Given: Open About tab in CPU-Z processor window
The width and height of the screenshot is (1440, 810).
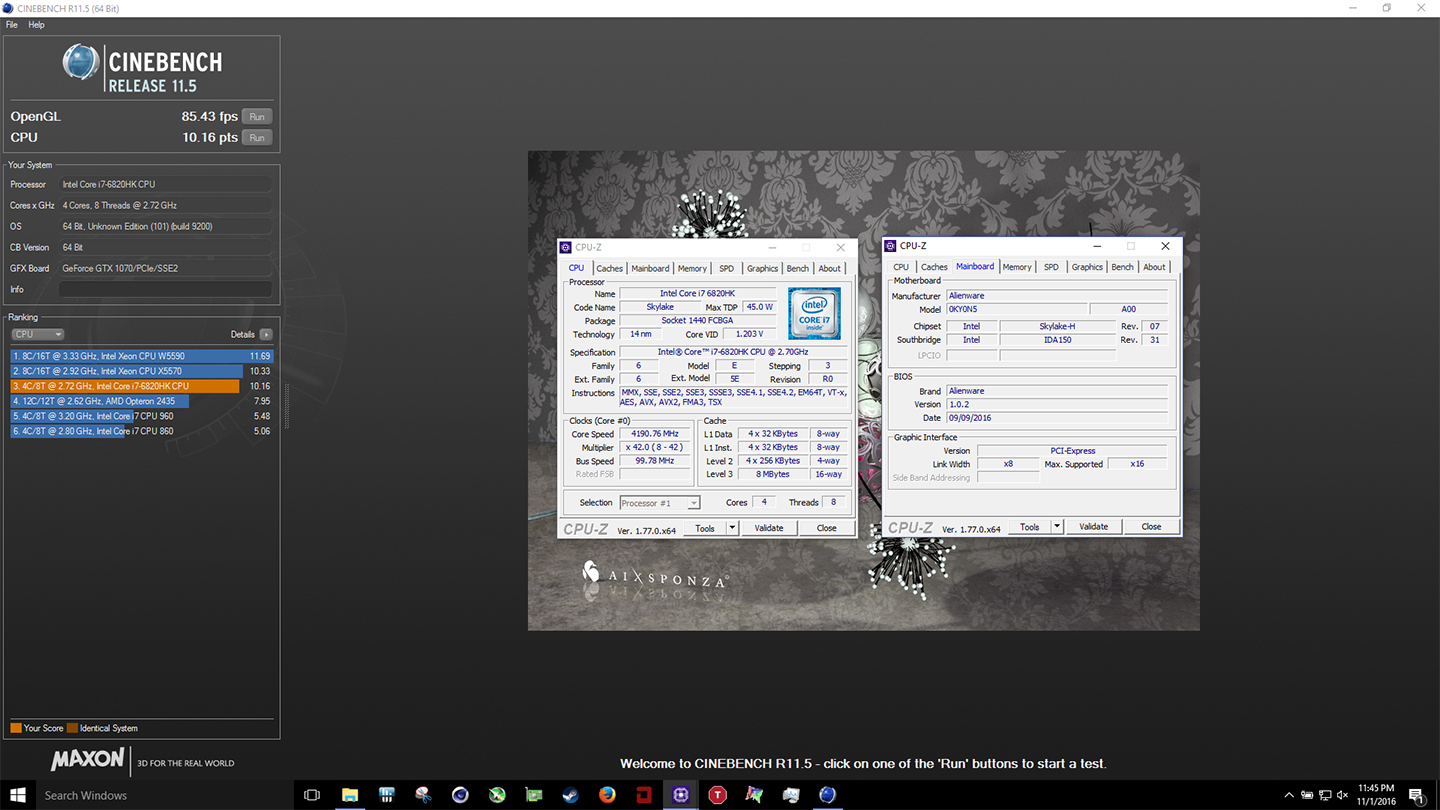Looking at the screenshot, I should click(830, 268).
